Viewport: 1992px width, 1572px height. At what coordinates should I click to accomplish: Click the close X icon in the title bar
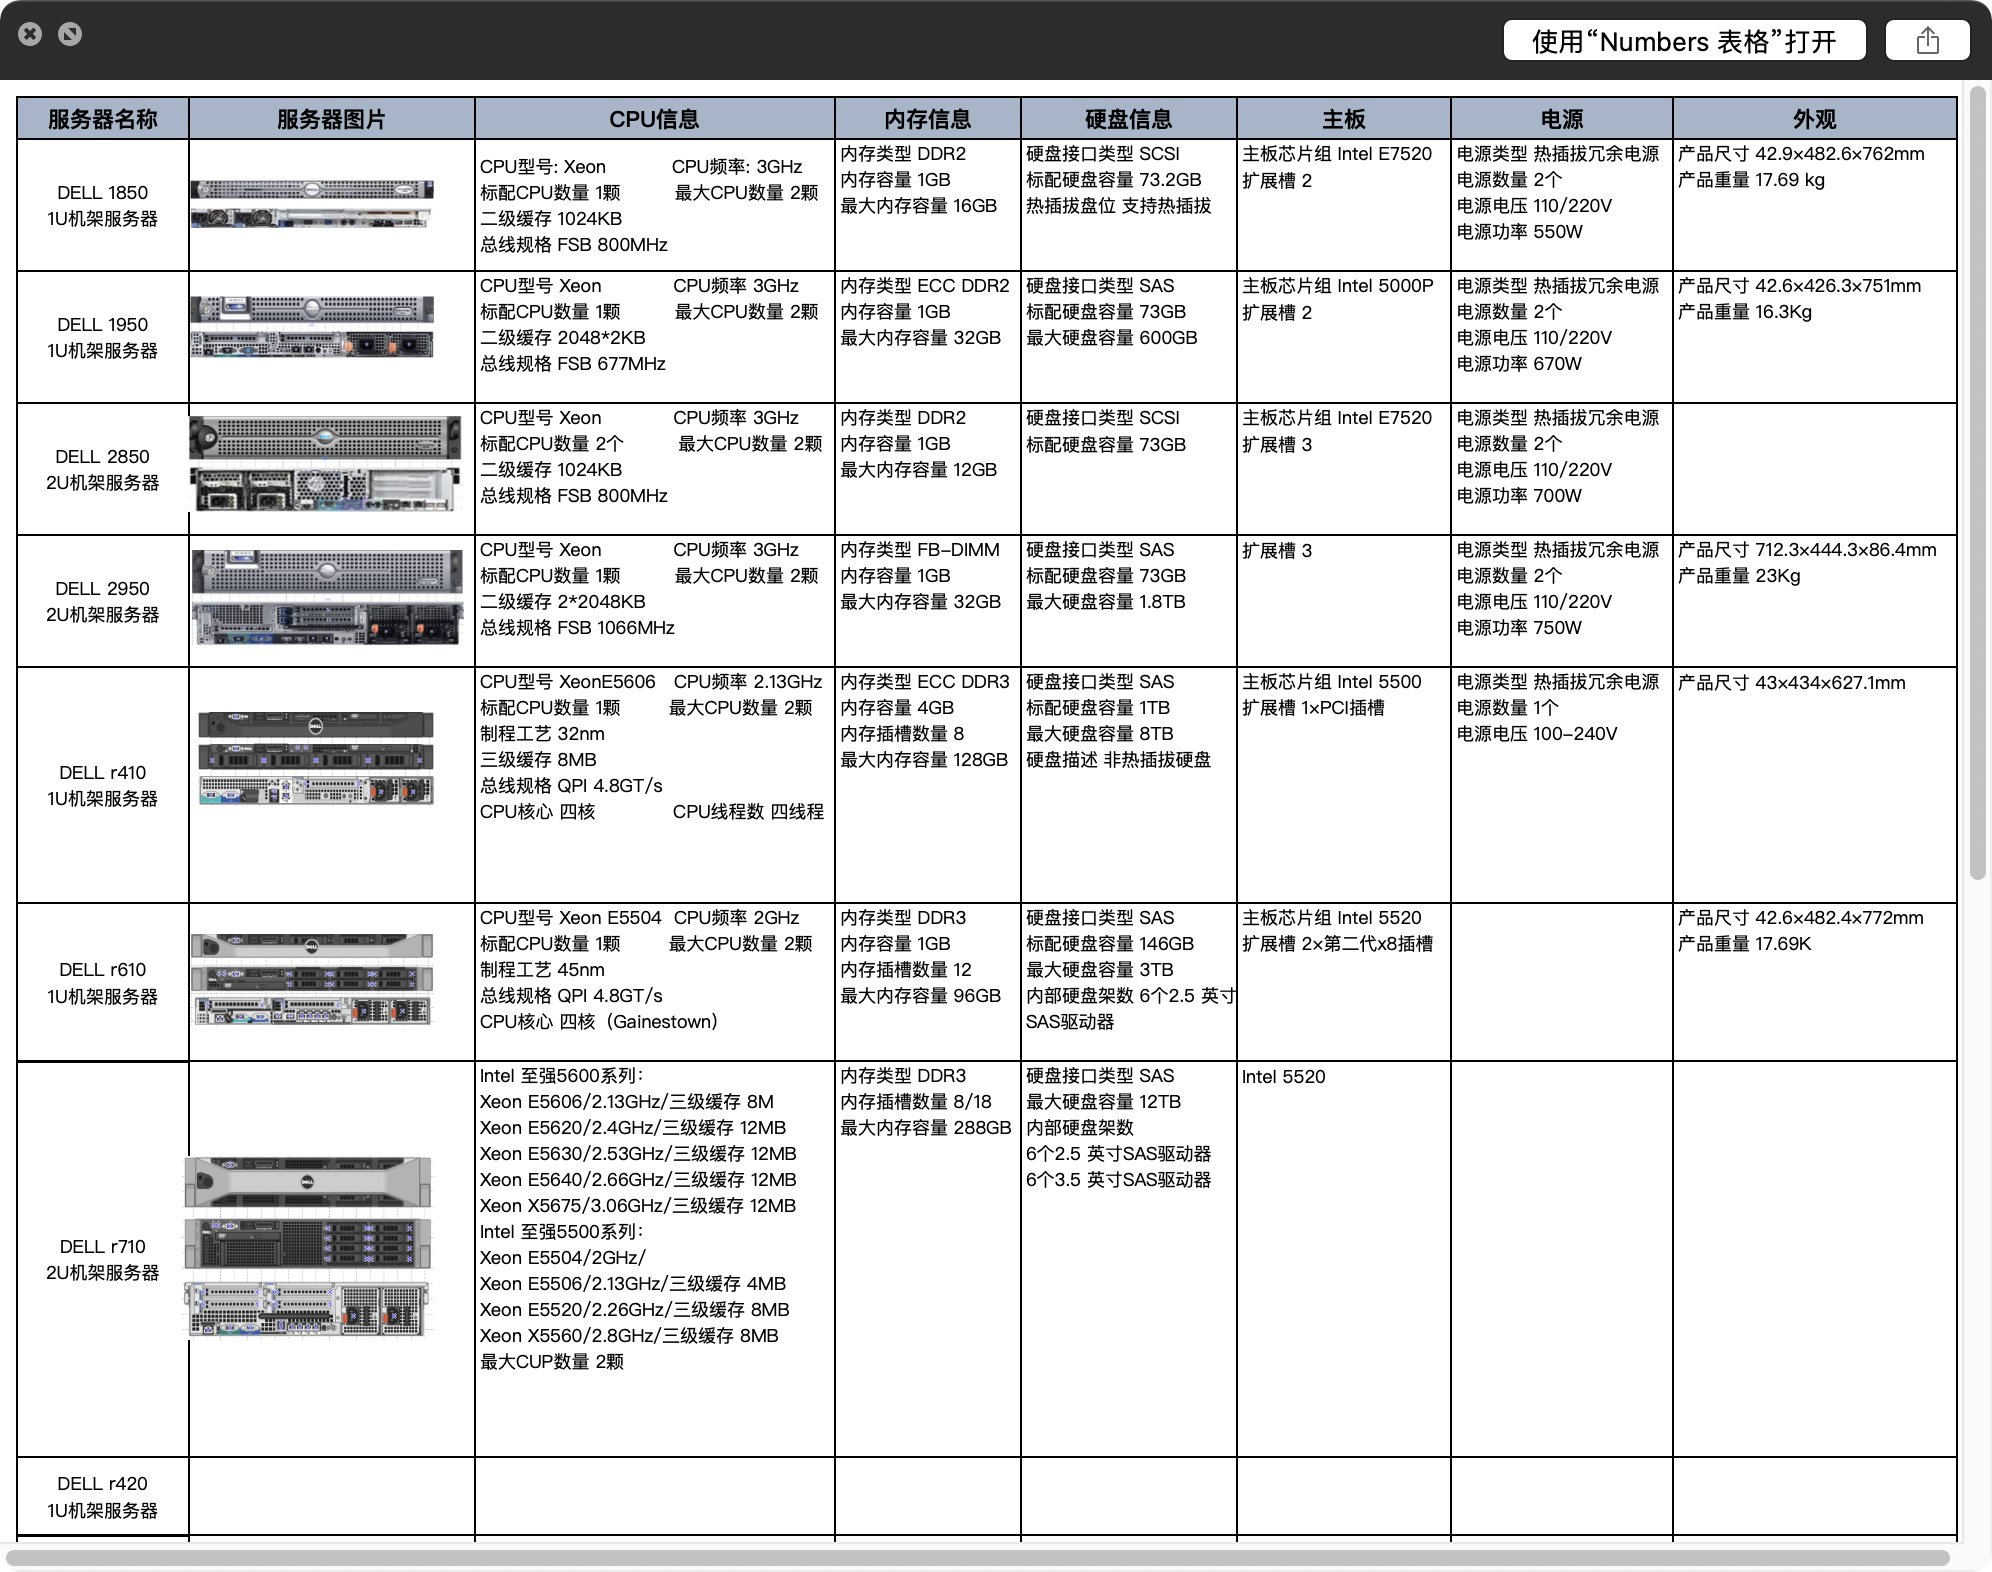pos(31,34)
